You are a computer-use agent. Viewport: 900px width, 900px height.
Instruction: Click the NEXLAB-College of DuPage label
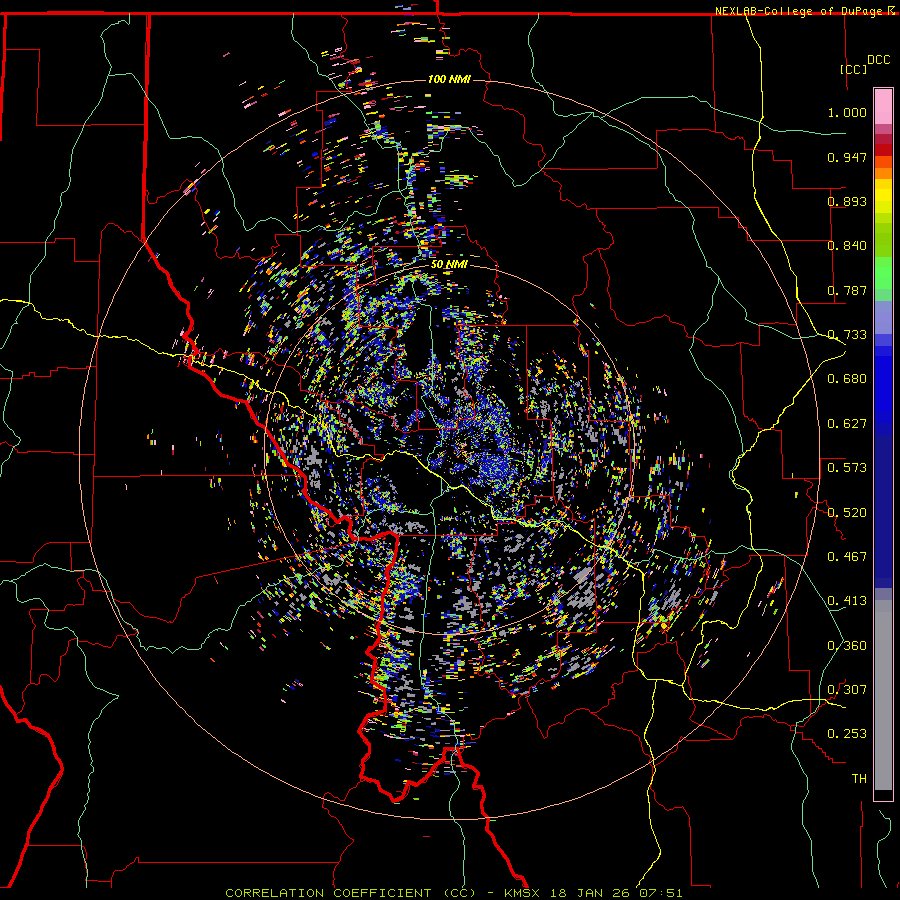(x=799, y=11)
